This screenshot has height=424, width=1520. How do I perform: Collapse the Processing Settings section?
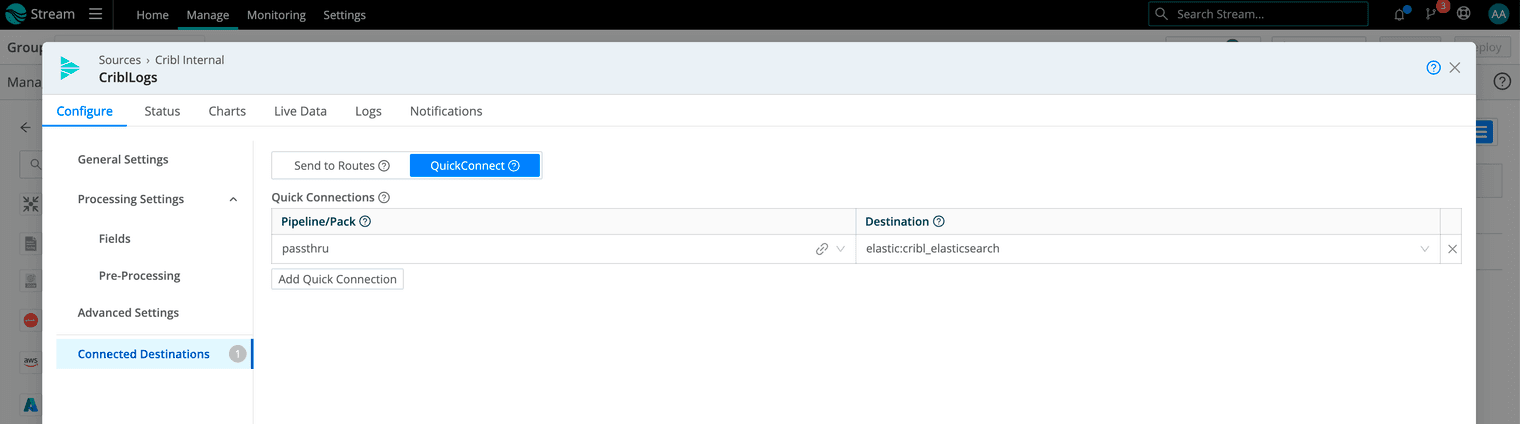pyautogui.click(x=233, y=199)
